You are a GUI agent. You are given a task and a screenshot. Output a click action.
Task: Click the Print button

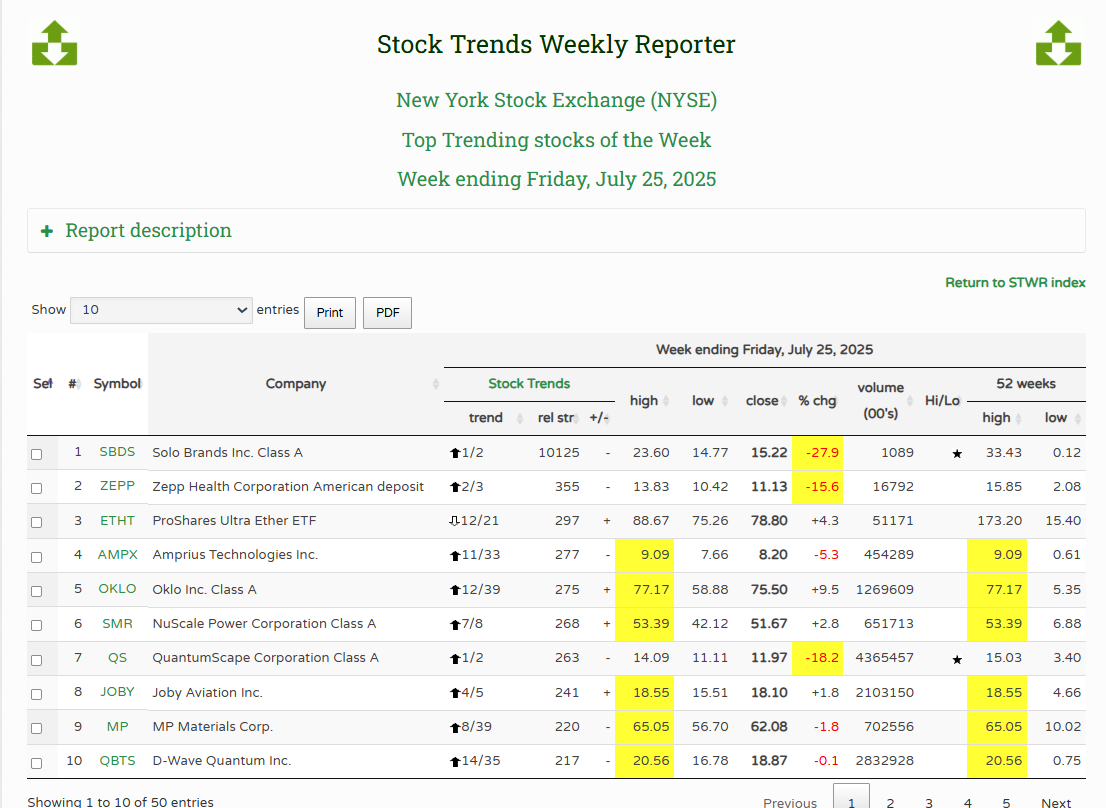click(330, 313)
